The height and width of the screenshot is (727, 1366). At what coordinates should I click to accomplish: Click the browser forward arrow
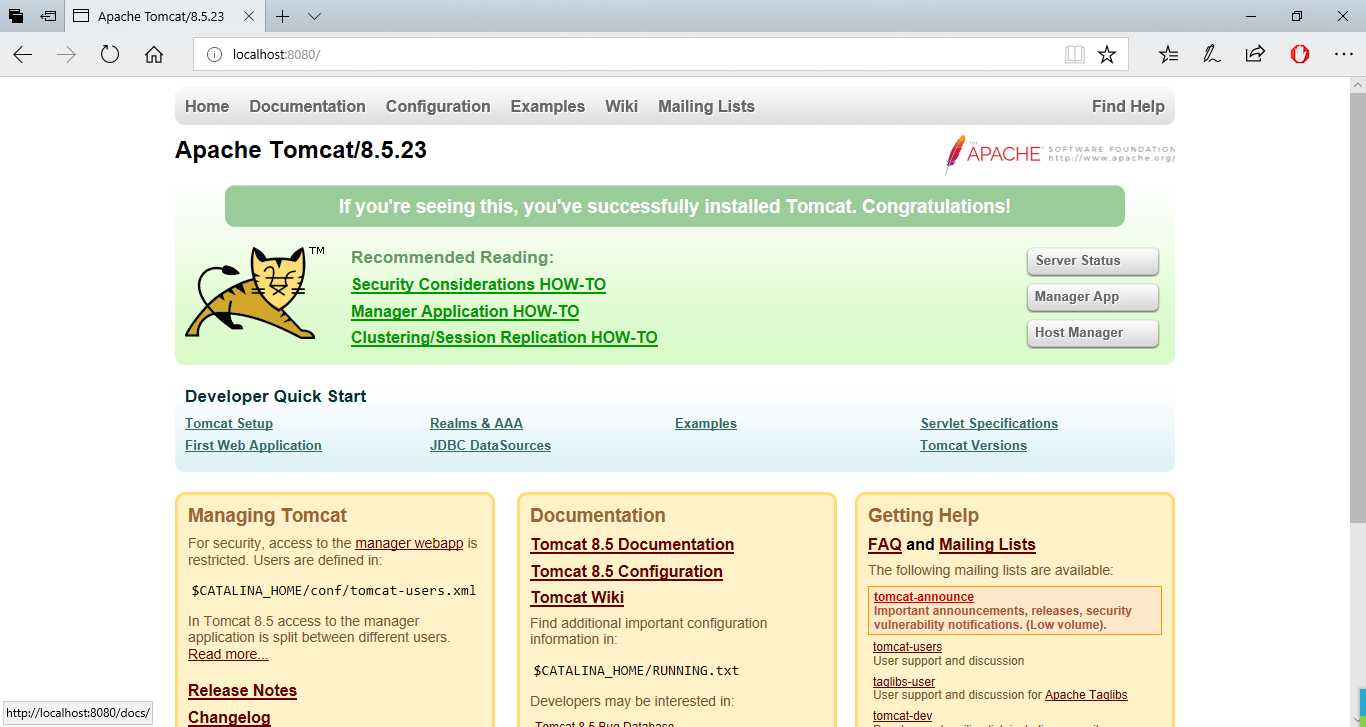(67, 55)
